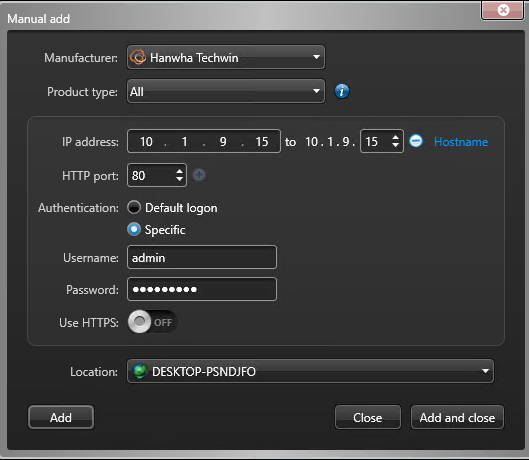Click the Close button
The image size is (529, 460).
coord(368,417)
